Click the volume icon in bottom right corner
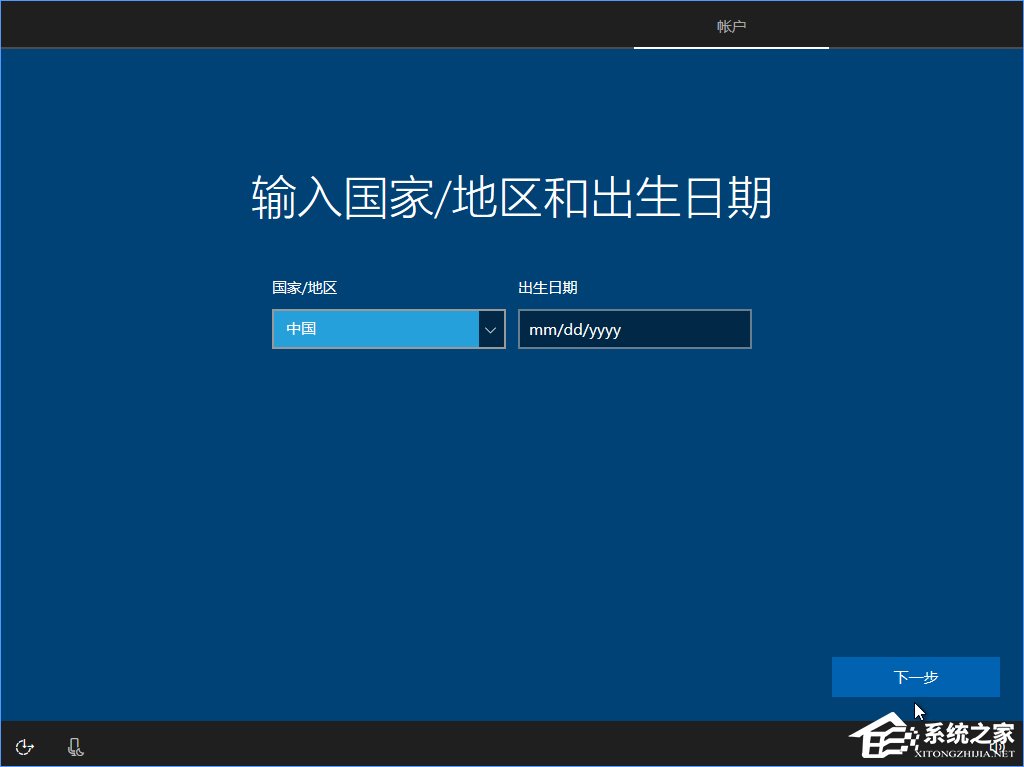Screen dimensions: 1024x767 [996, 745]
